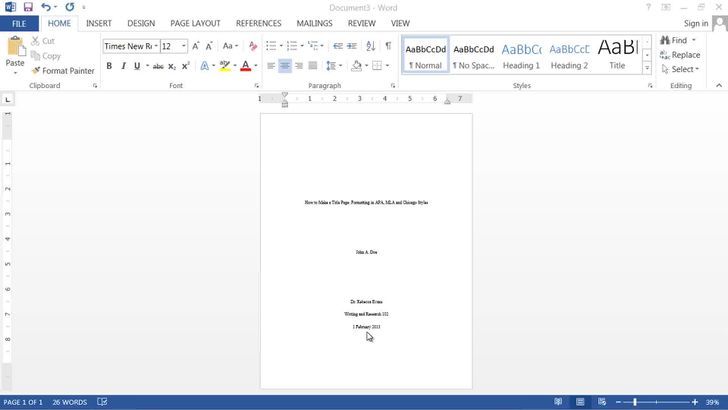Click the Replace button in Editing
This screenshot has height=410, width=728.
click(x=679, y=55)
